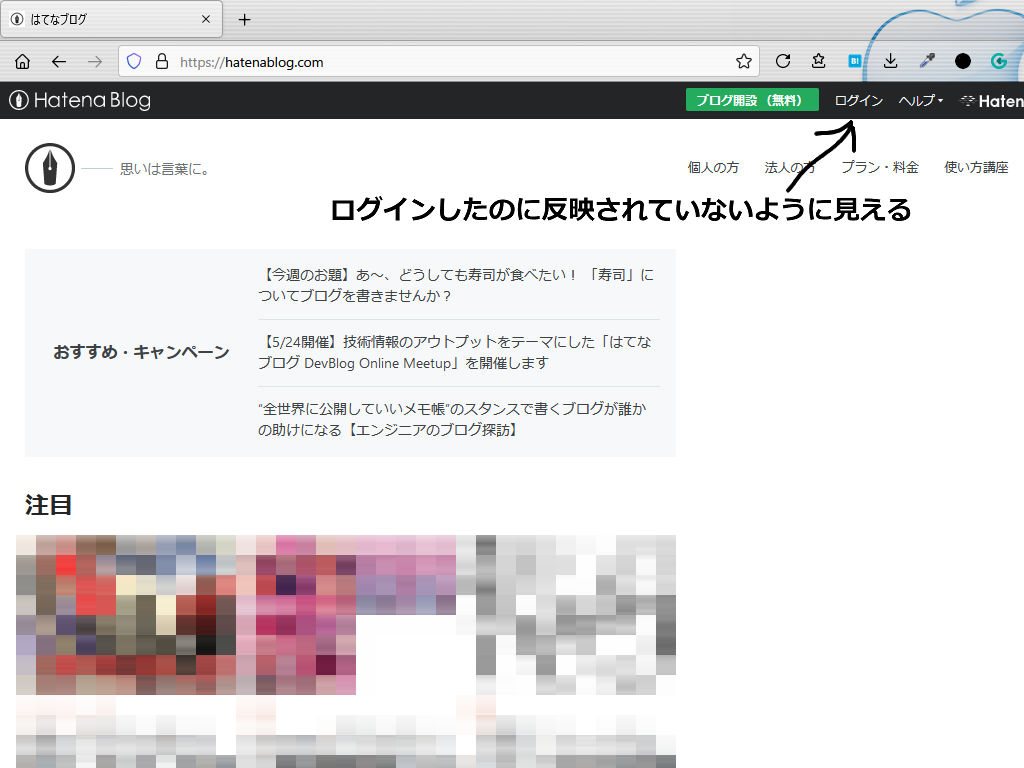Open the bookmarks menu star-tray icon
This screenshot has width=1024, height=768.
tap(818, 61)
